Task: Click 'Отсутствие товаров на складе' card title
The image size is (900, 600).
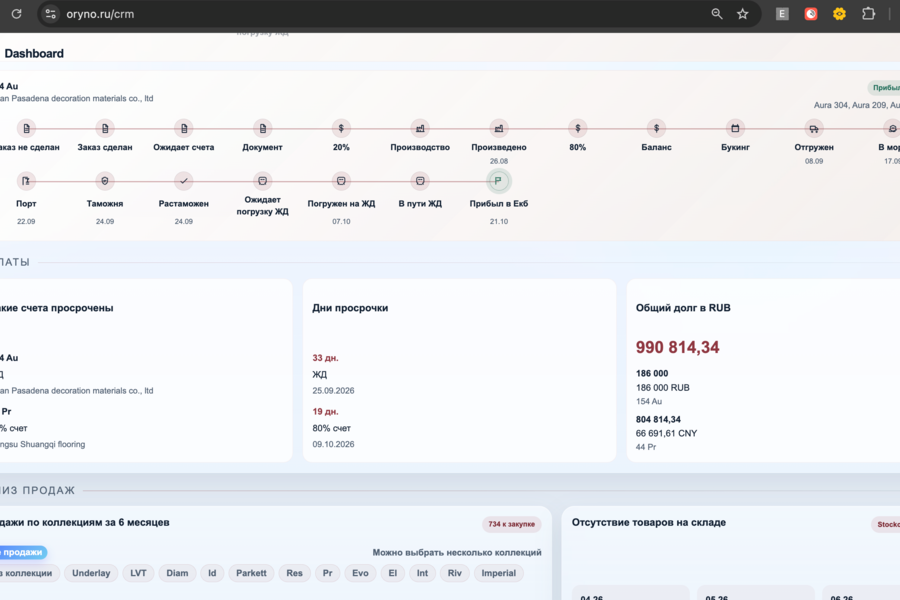Action: (x=649, y=522)
